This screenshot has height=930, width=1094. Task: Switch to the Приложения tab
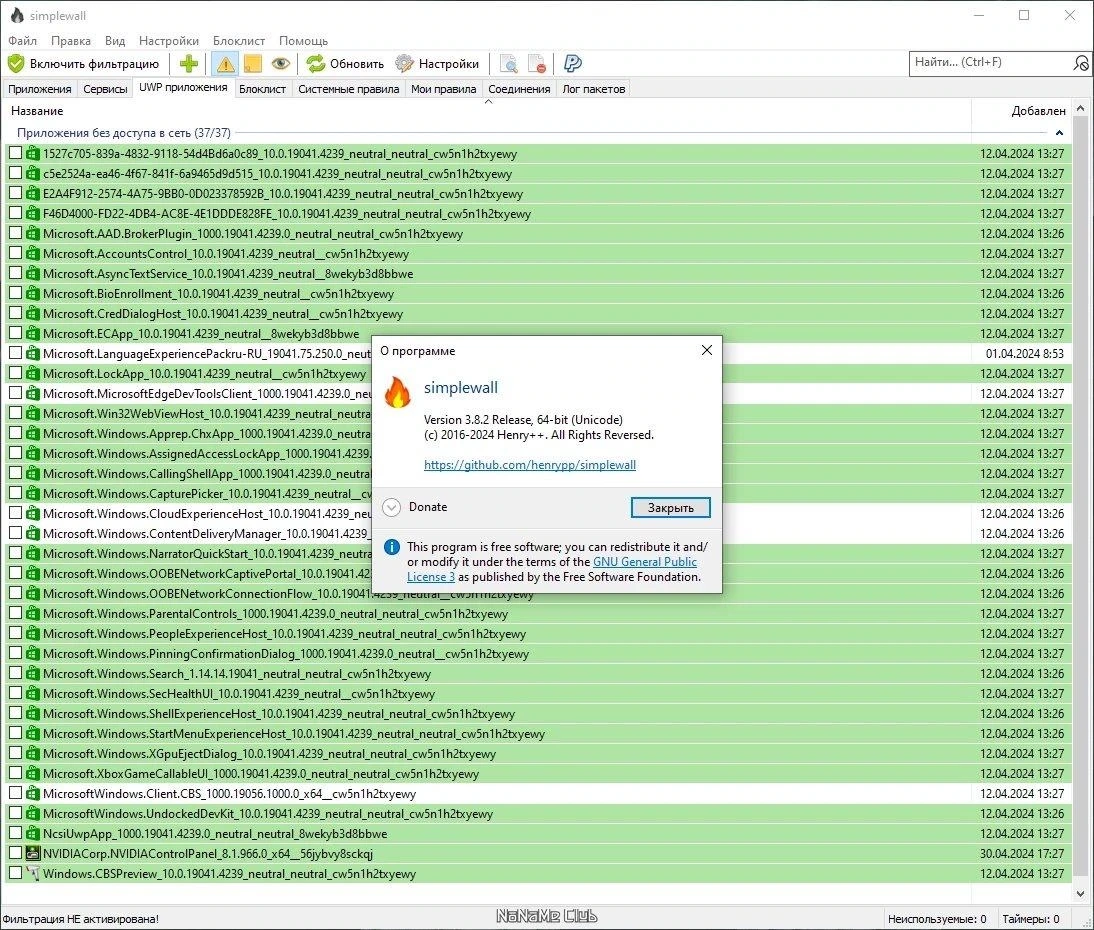tap(40, 89)
